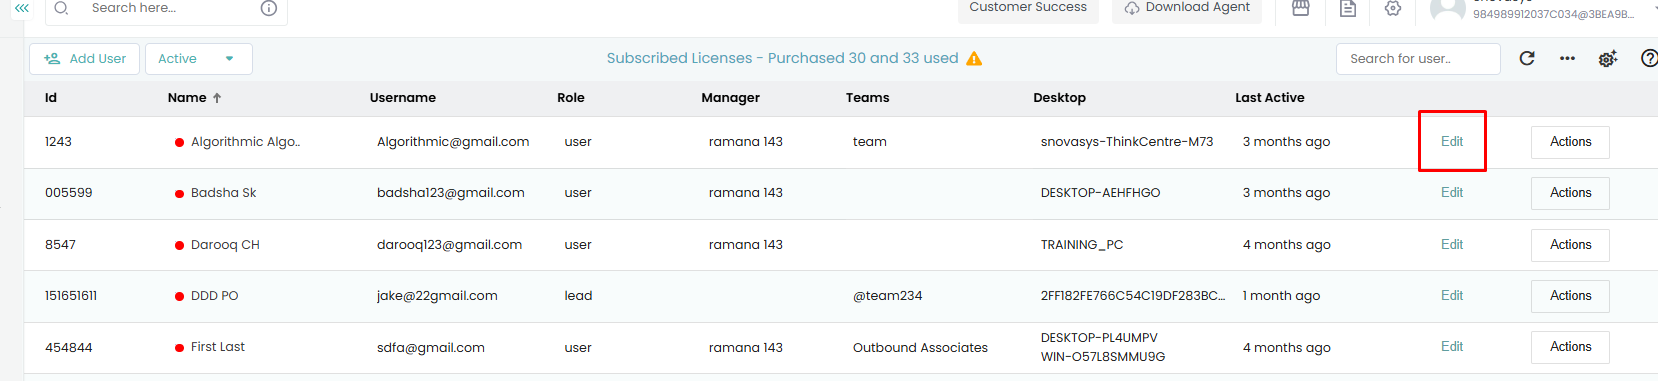The image size is (1658, 381).
Task: Edit the First Last user row
Action: tap(1452, 346)
